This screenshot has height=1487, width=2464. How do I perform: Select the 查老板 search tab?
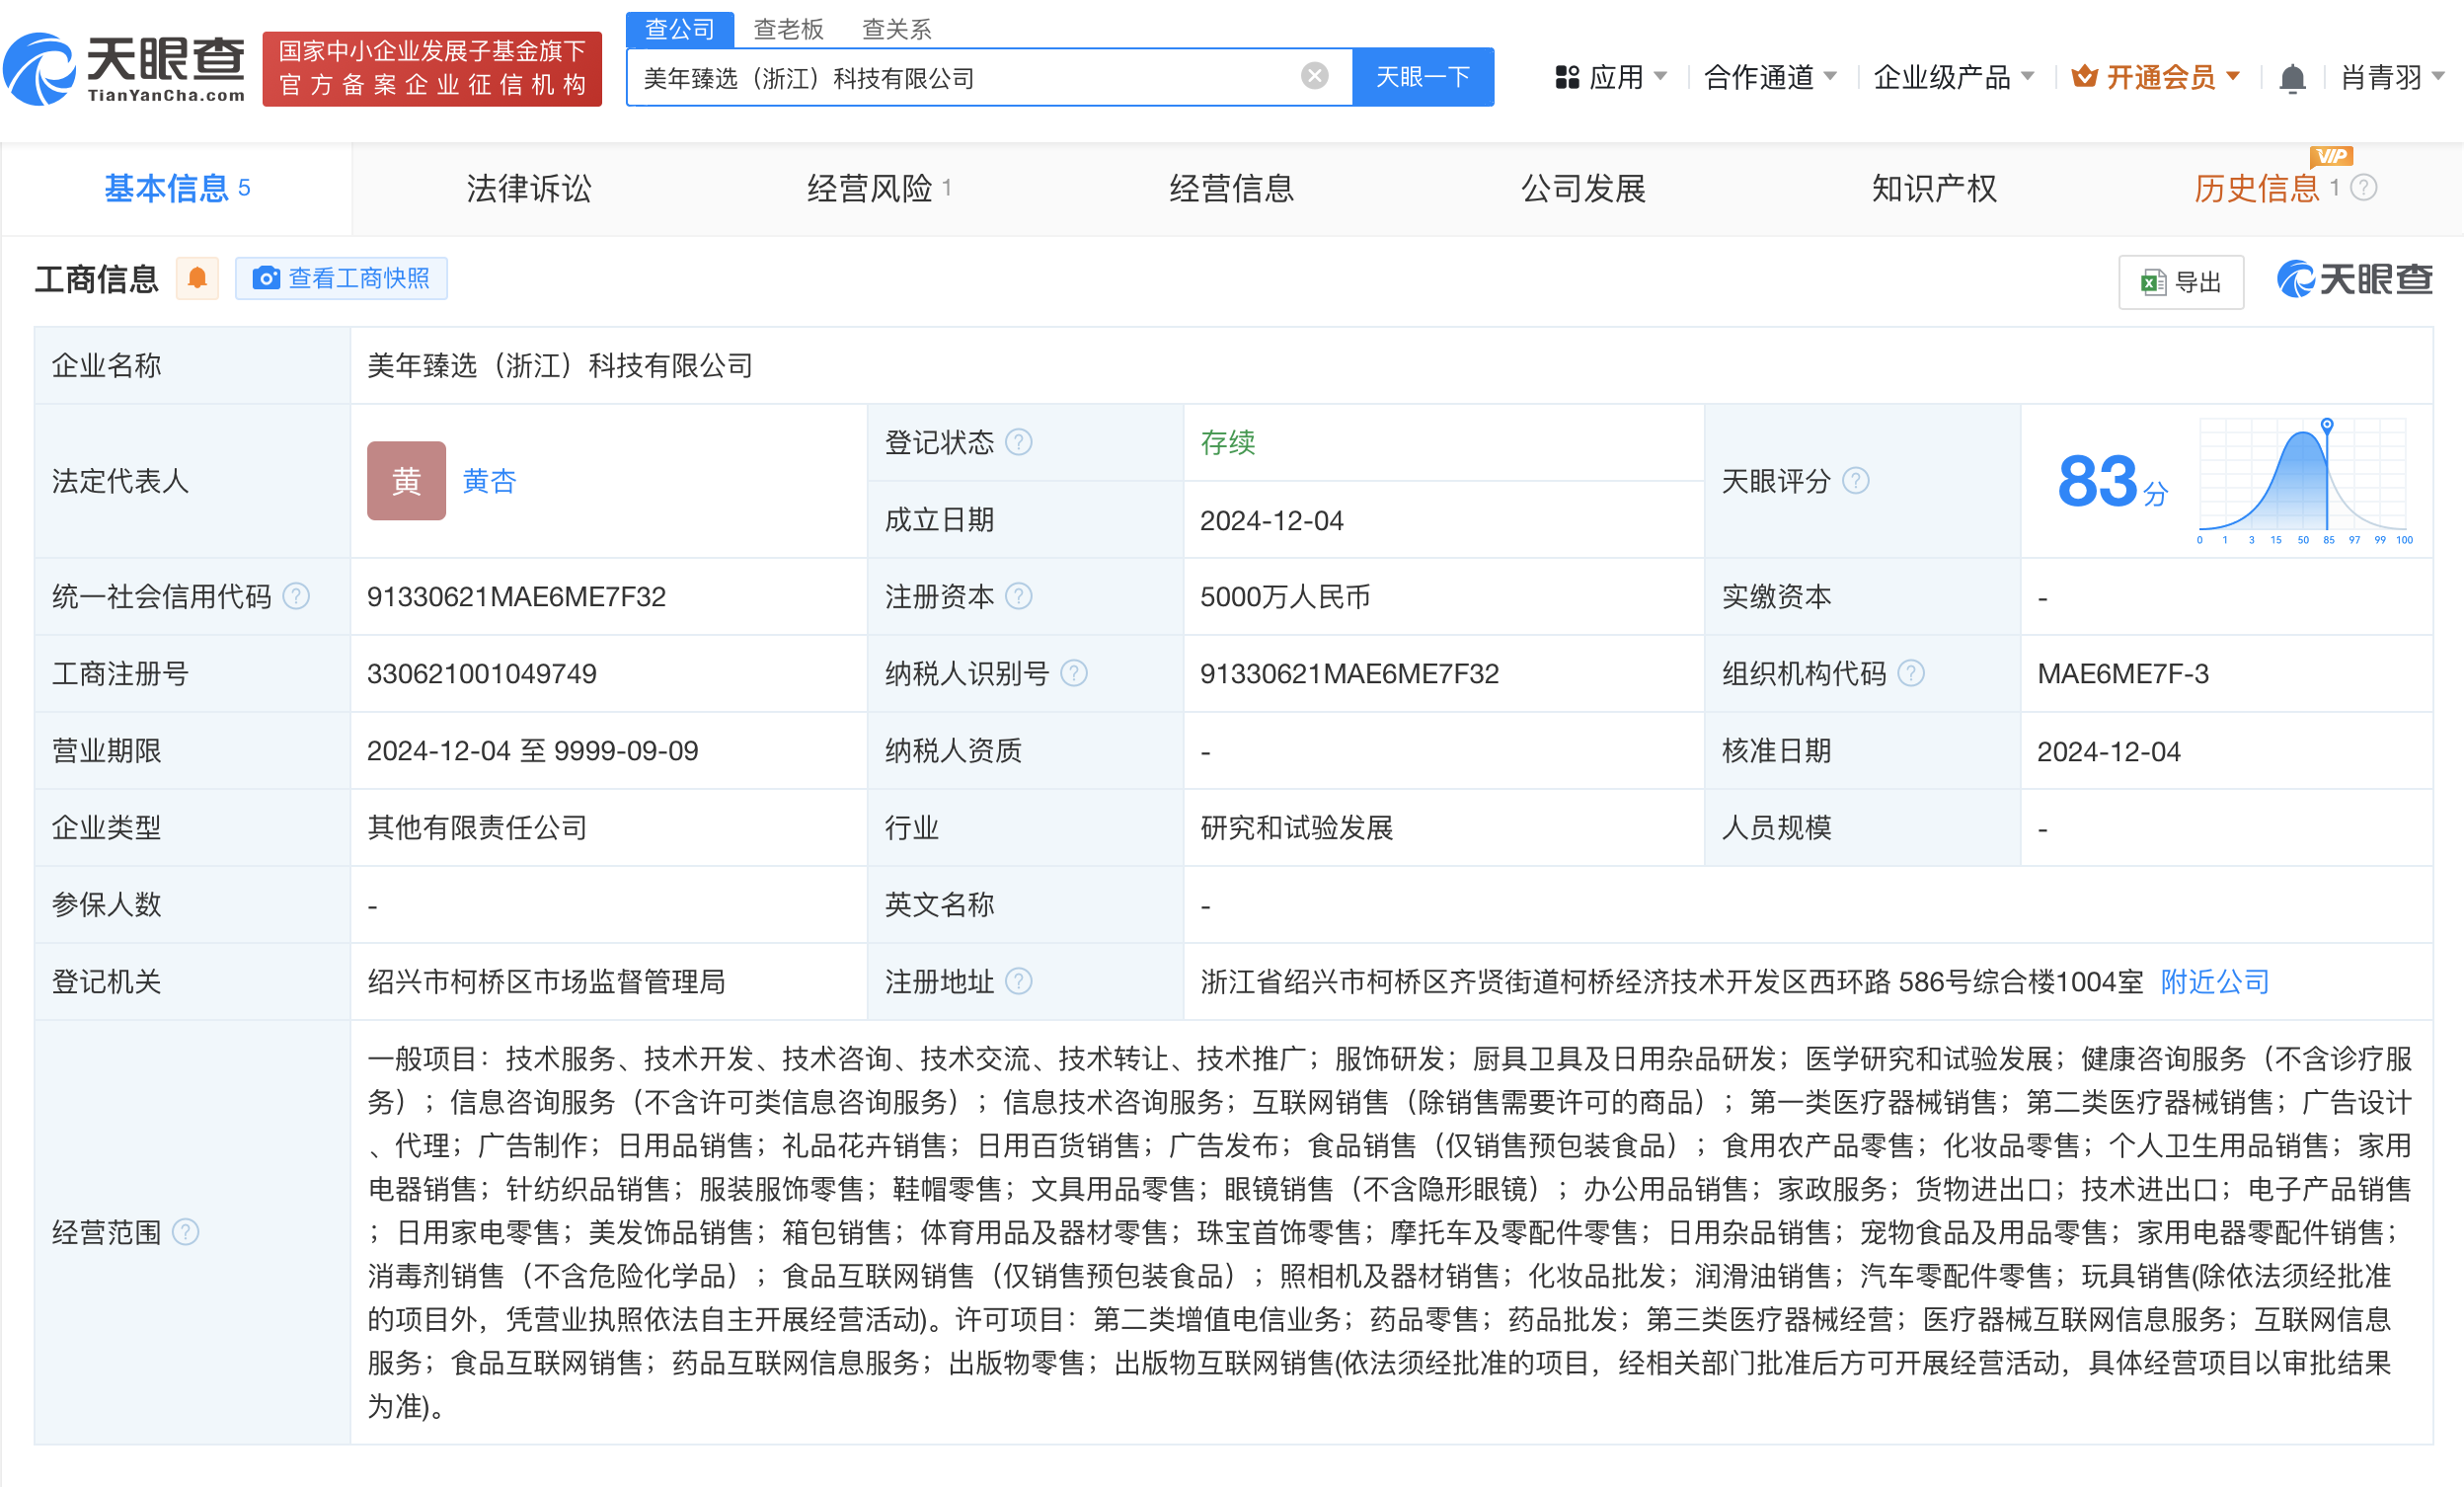click(788, 29)
